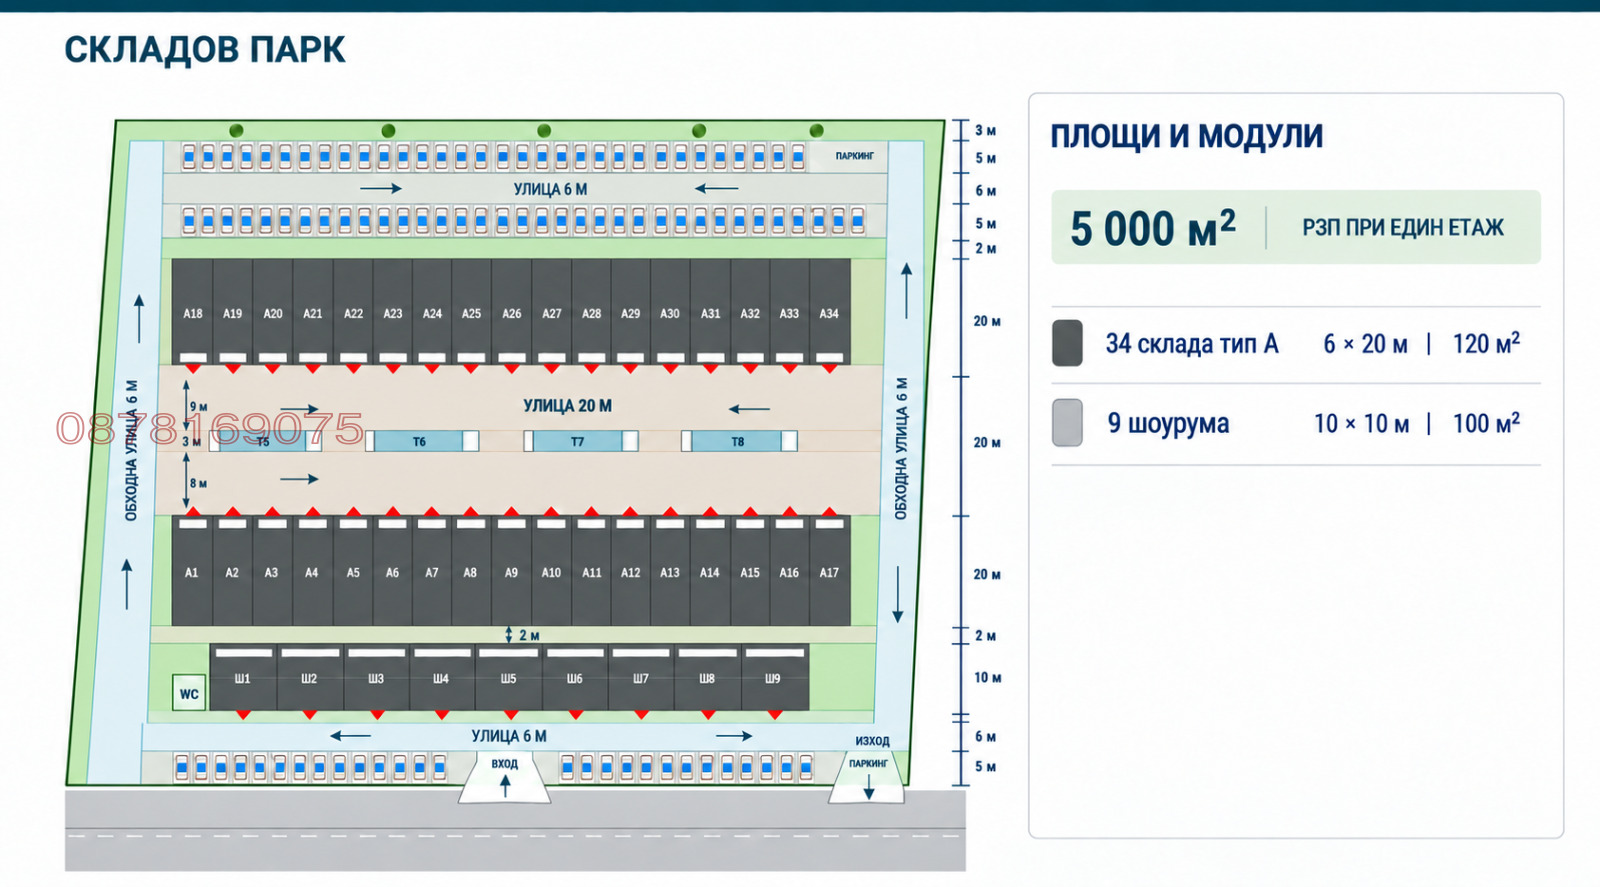Image resolution: width=1600 pixels, height=887 pixels.
Task: Select warehouse unit A18 on the plan
Action: pyautogui.click(x=192, y=312)
